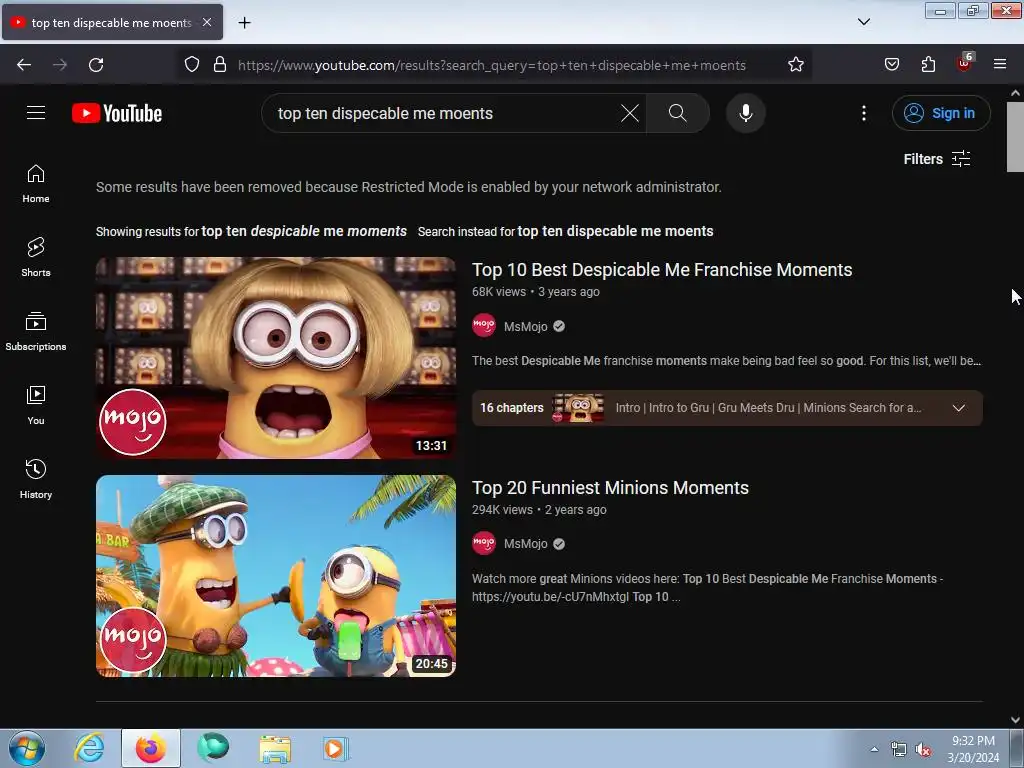Viewport: 1024px width, 768px height.
Task: Open the tracking protection shield icon
Action: click(x=191, y=65)
